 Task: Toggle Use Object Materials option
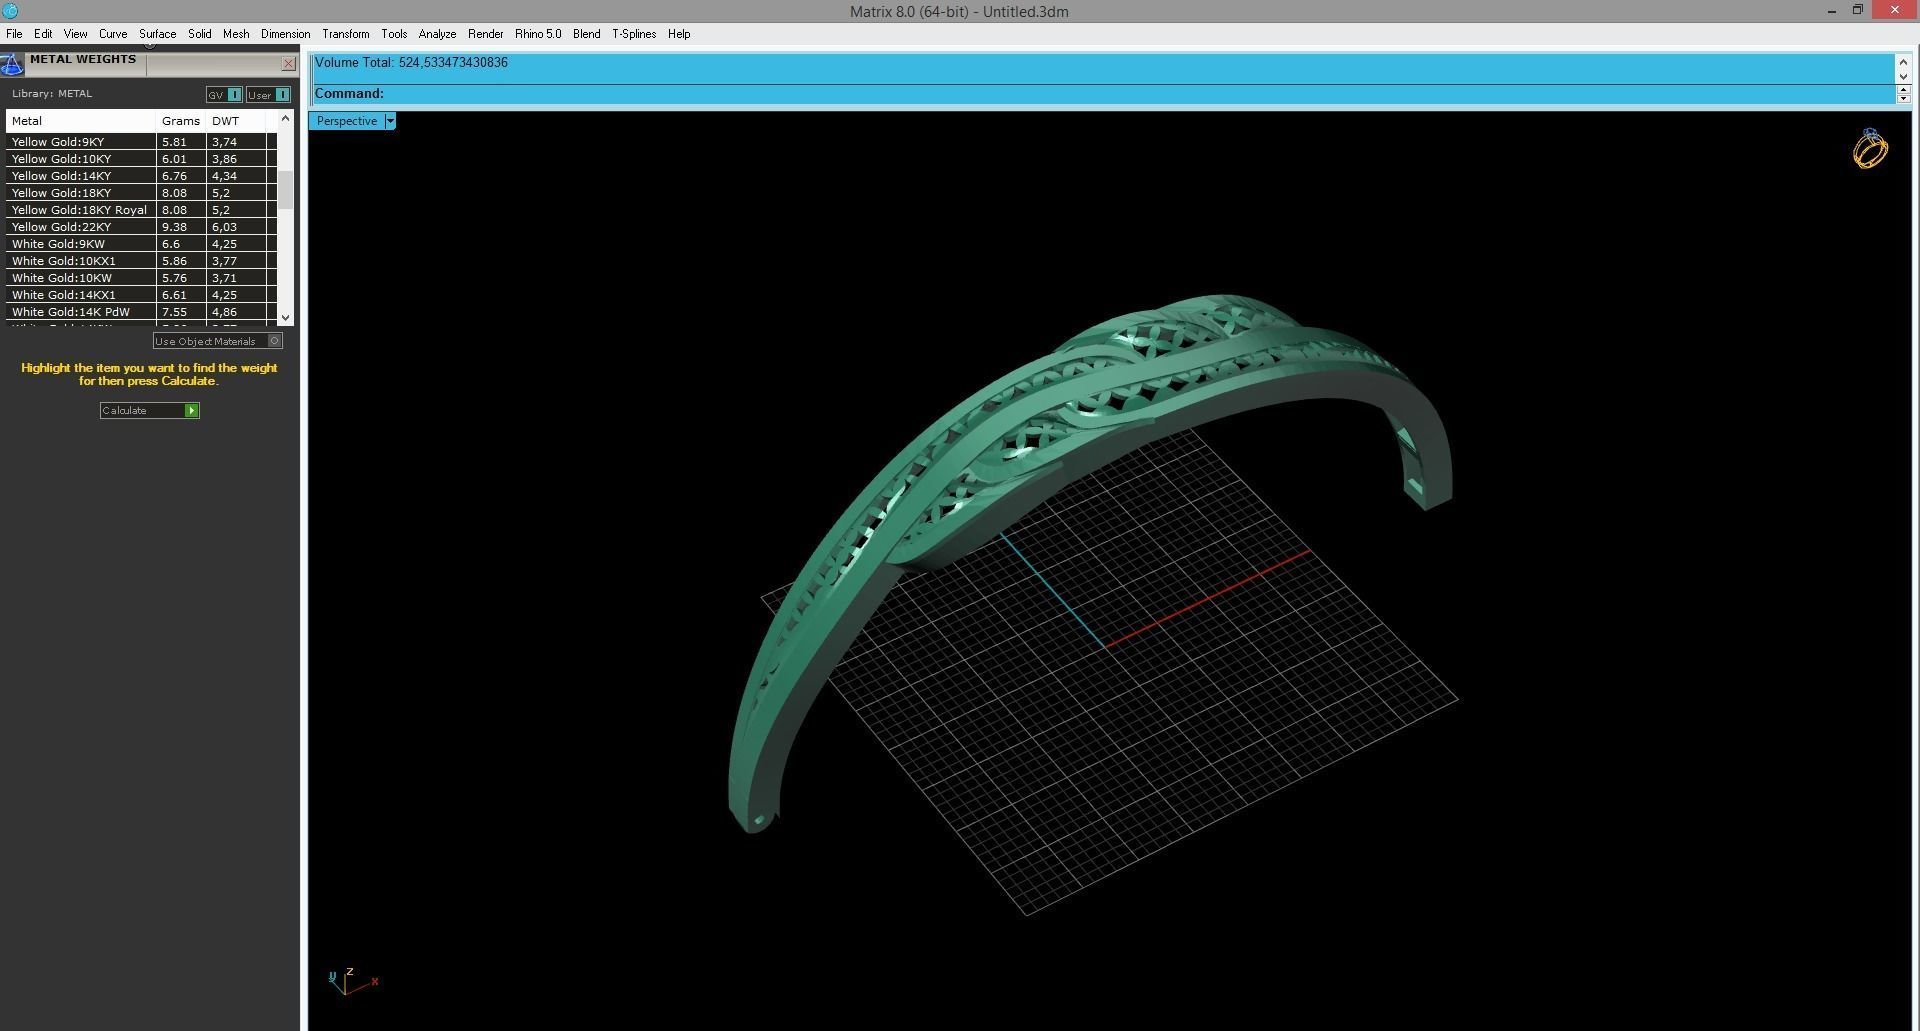pos(217,341)
